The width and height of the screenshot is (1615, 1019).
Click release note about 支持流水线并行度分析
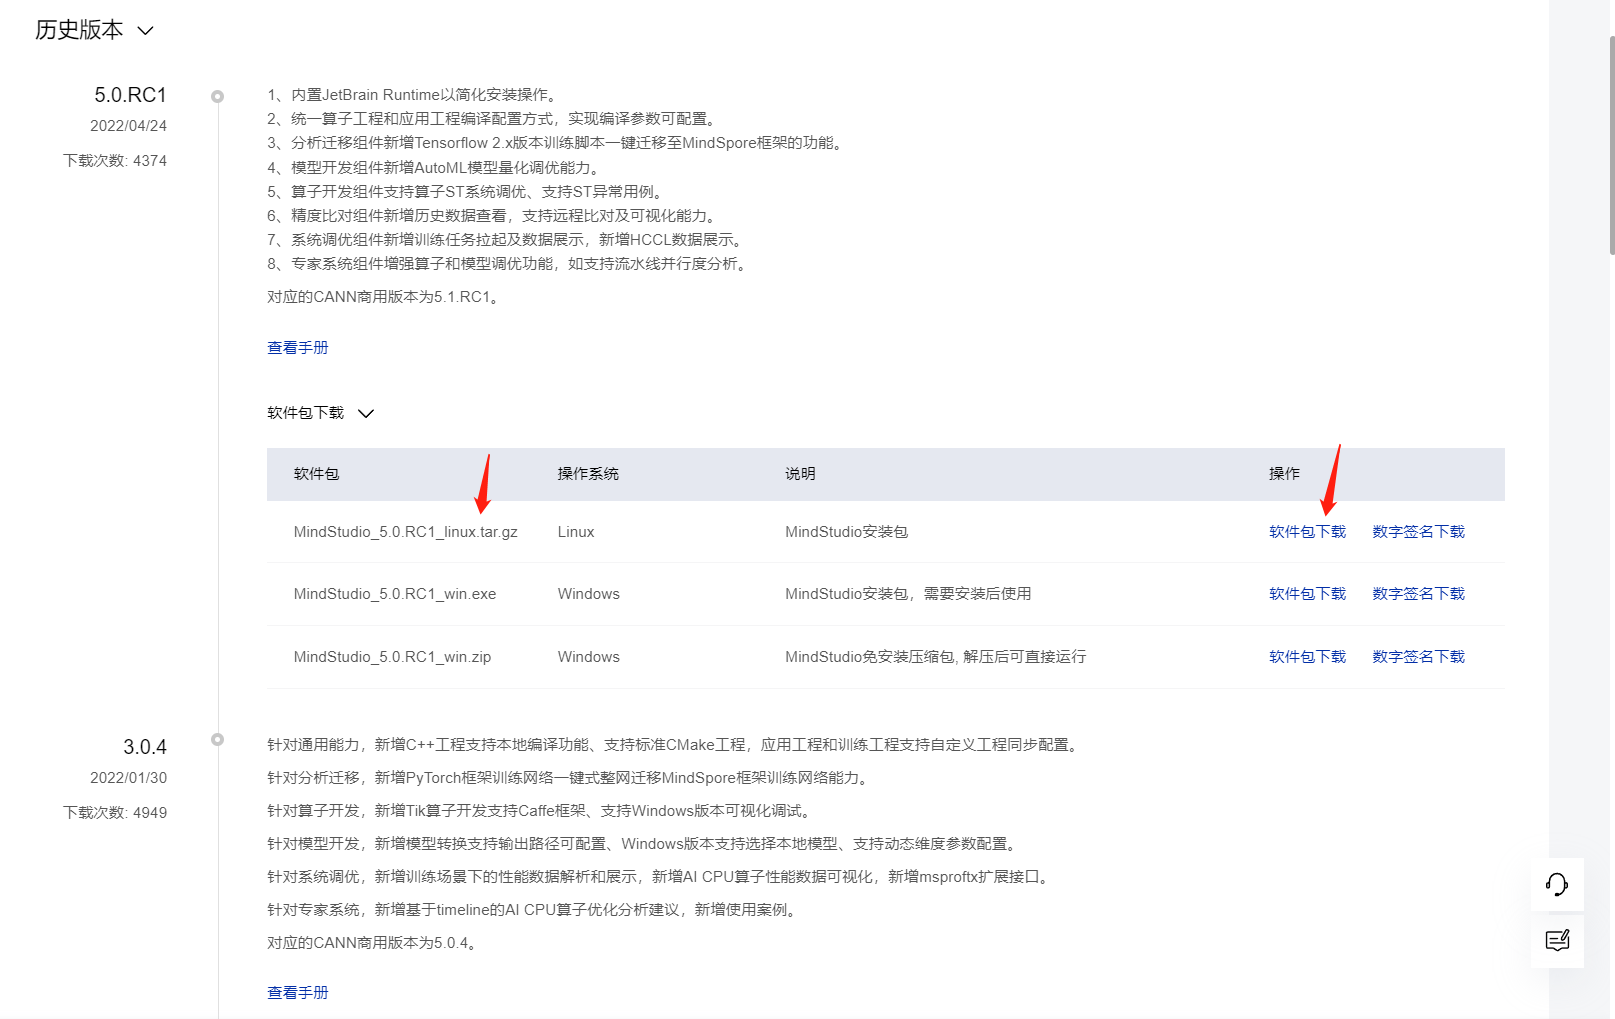coord(509,264)
